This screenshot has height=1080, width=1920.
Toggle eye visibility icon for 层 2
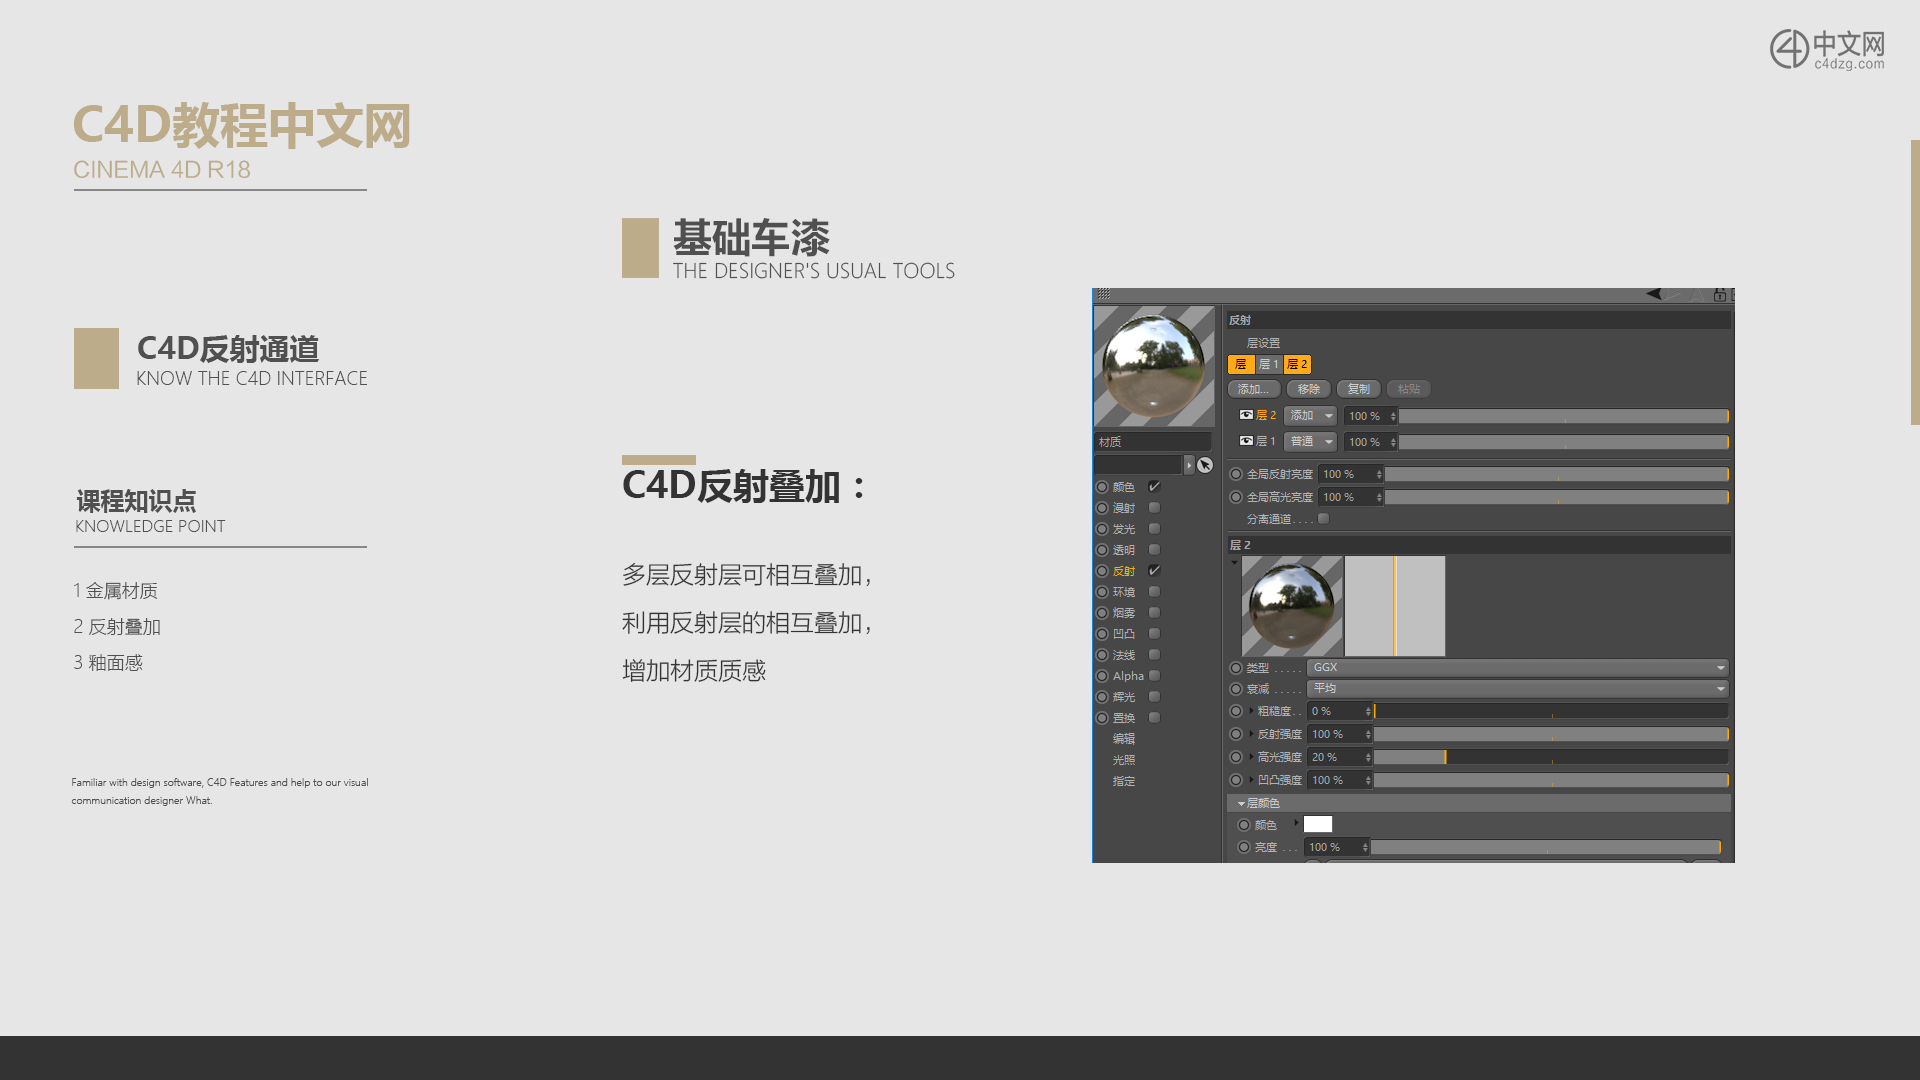pyautogui.click(x=1246, y=415)
